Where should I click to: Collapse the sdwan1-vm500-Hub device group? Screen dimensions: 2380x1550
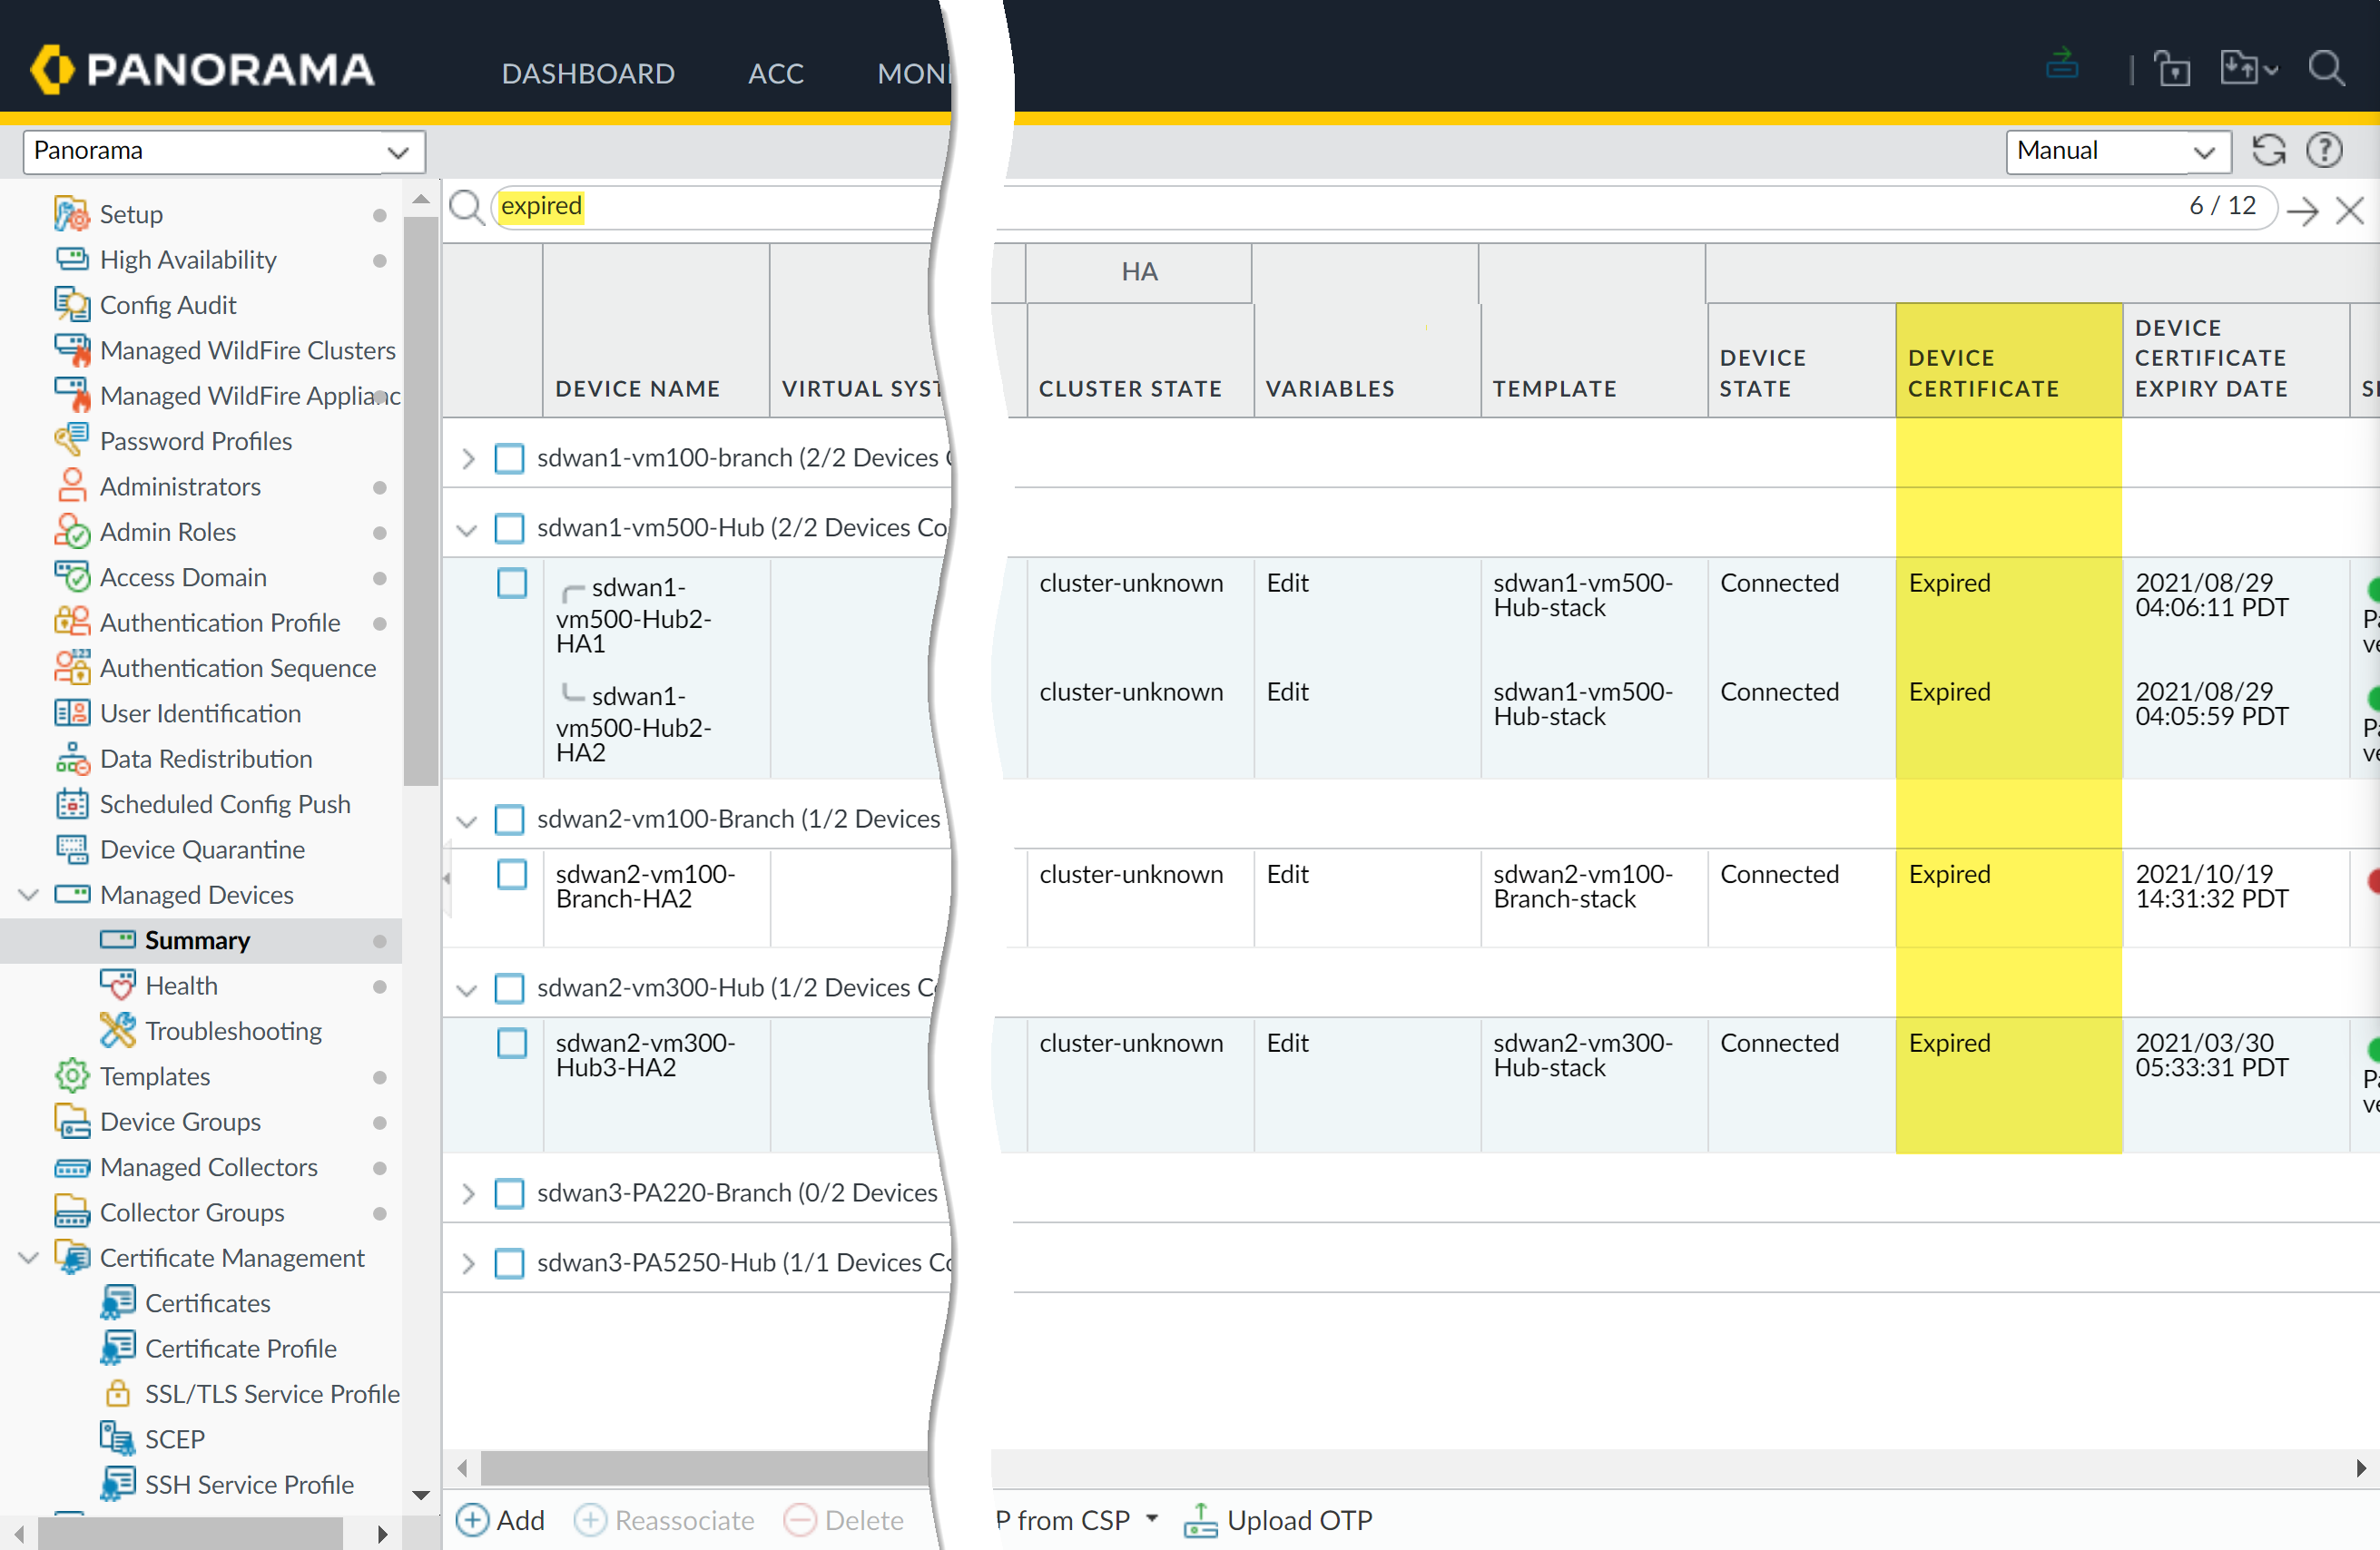coord(467,529)
